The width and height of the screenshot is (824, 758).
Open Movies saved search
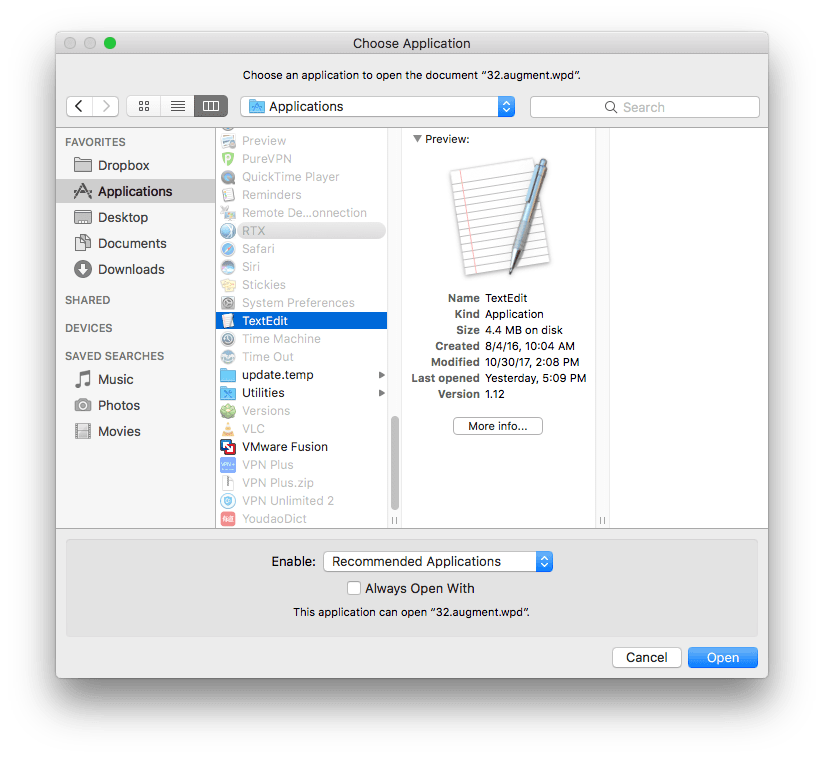[x=136, y=432]
